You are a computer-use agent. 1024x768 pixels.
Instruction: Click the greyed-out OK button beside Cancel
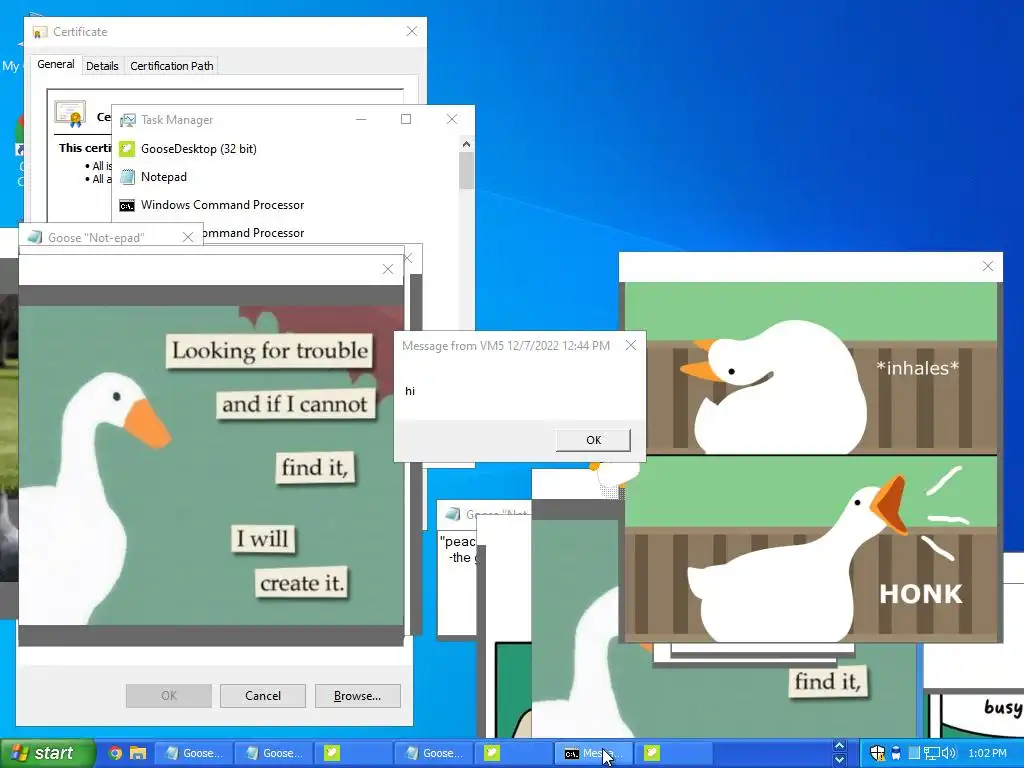[168, 696]
